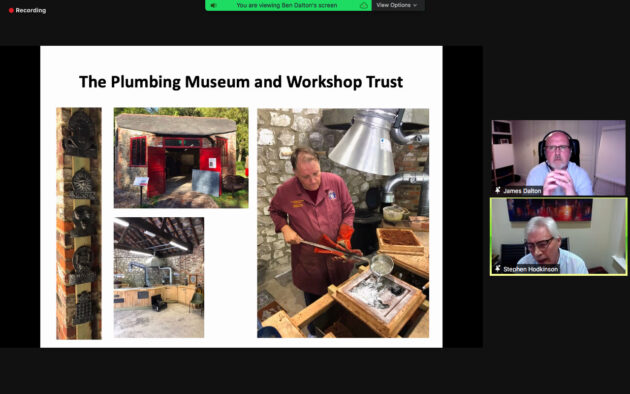
Task: Click the slide title Plumbing Museum and Workshop Trust
Action: (241, 82)
